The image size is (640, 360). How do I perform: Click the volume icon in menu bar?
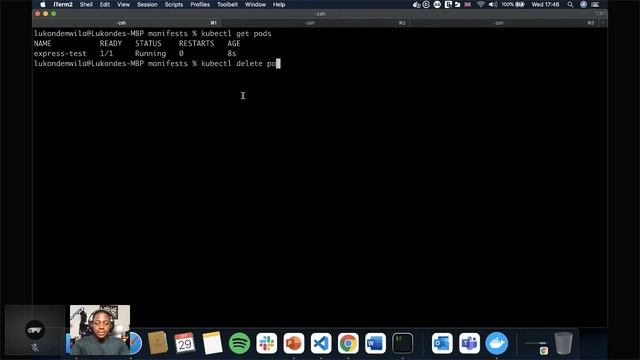pos(493,4)
